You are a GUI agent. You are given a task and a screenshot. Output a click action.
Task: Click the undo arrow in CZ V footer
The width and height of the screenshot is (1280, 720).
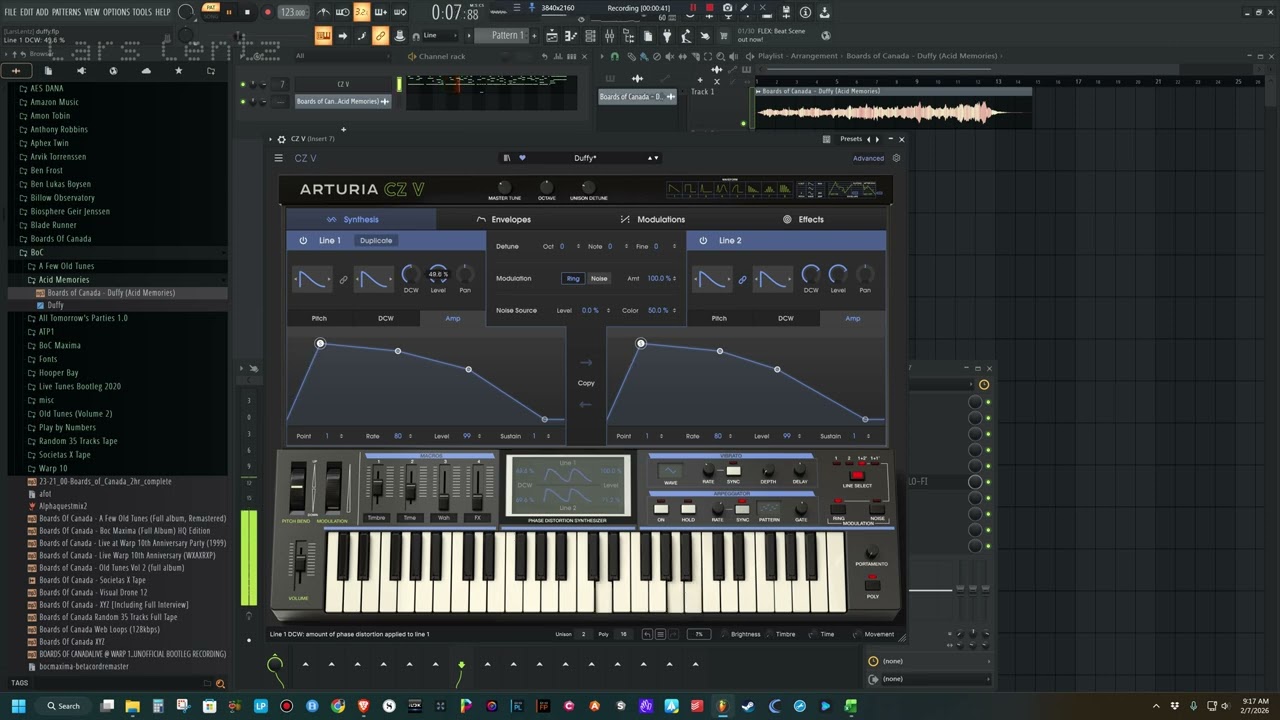tap(647, 634)
